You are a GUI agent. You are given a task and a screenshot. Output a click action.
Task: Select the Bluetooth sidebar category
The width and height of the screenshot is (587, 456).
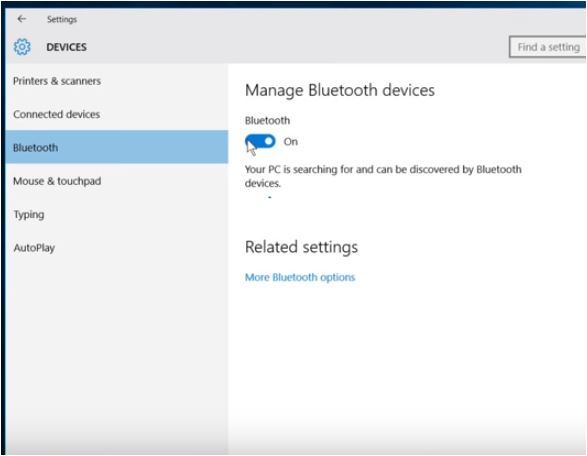coord(117,147)
